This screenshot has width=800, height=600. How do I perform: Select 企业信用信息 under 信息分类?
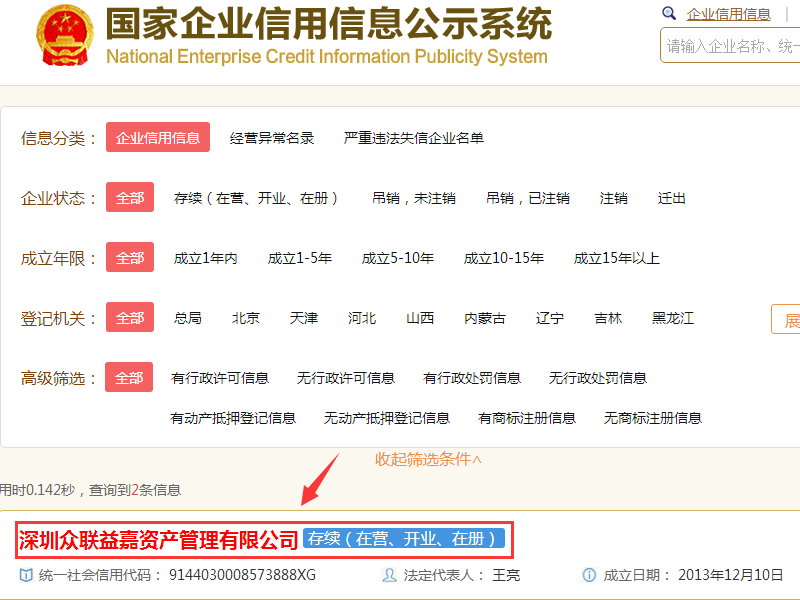(158, 137)
